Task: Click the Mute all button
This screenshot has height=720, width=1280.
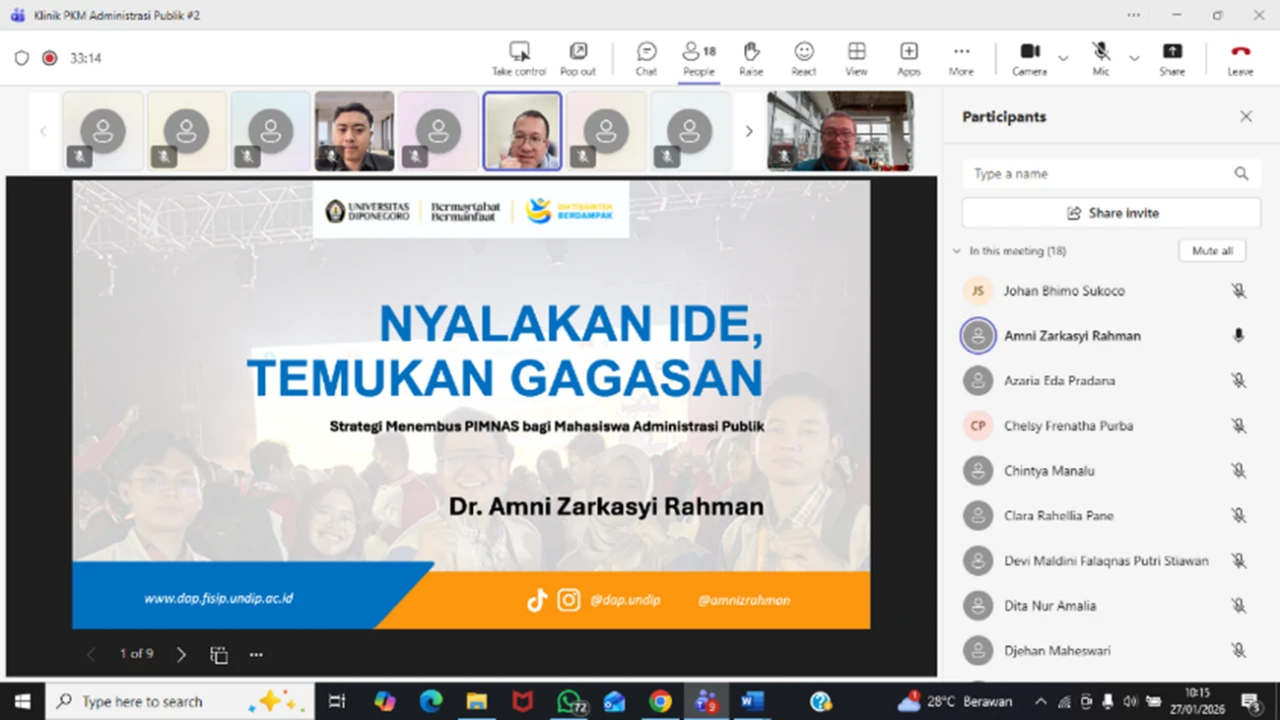Action: [1212, 251]
